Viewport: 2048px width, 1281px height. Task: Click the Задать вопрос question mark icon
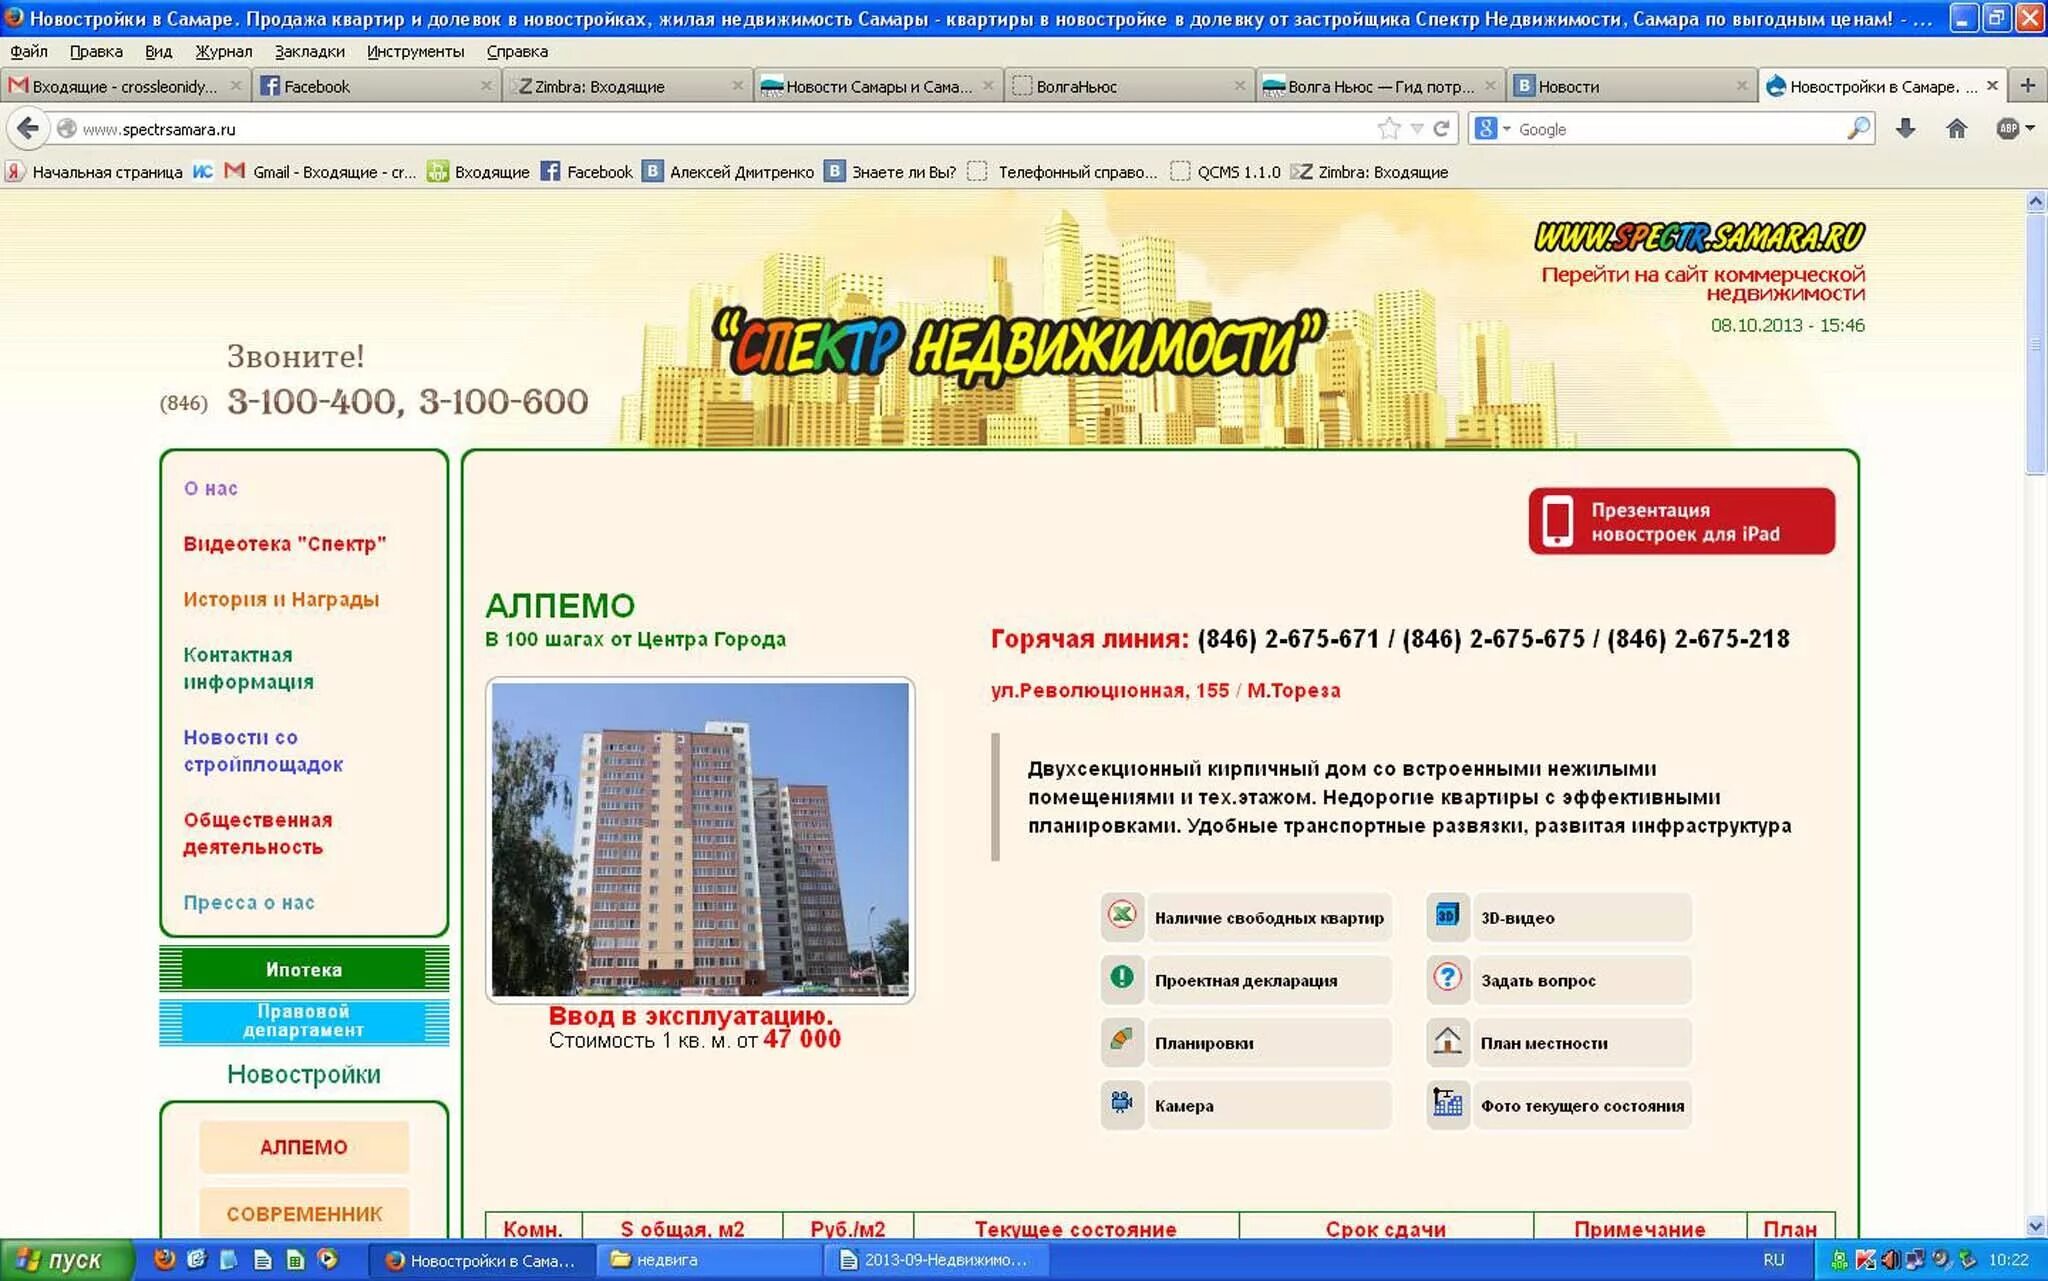tap(1447, 979)
